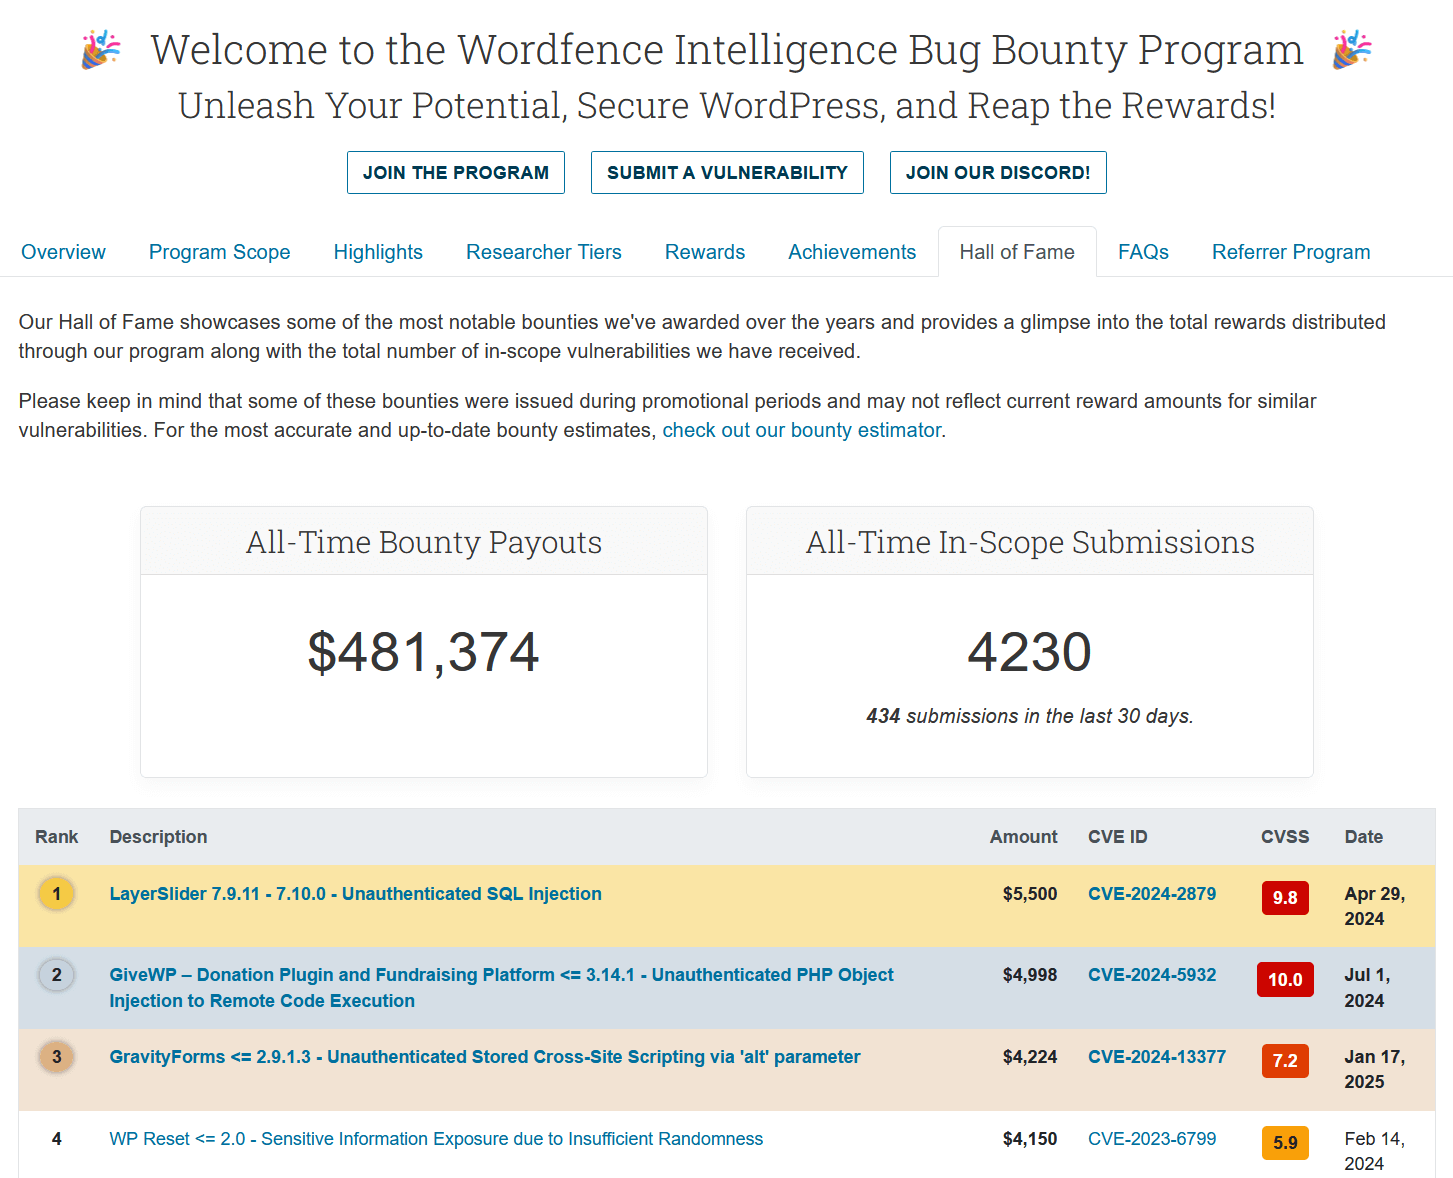Open the CVE-2024-2879 details link
1453x1178 pixels.
tap(1152, 893)
